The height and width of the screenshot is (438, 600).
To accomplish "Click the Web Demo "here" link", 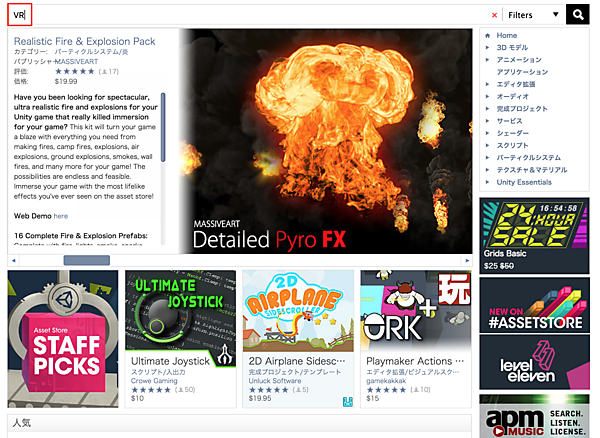I will pyautogui.click(x=61, y=215).
